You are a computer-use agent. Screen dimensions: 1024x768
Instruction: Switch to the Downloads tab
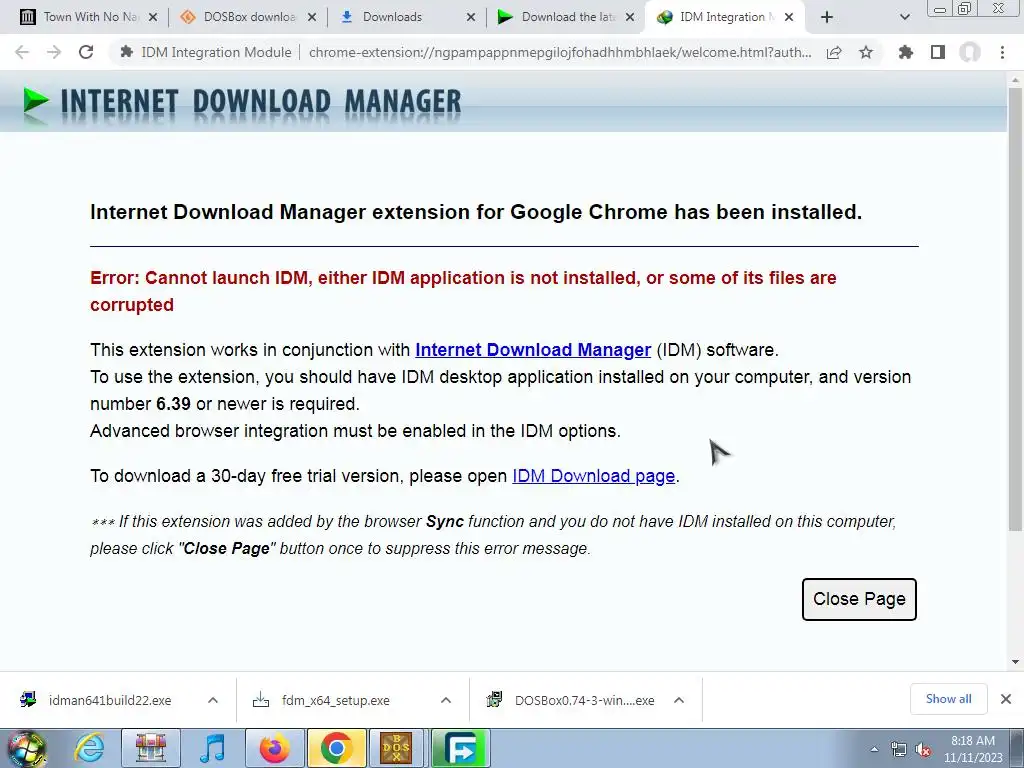[x=405, y=17]
